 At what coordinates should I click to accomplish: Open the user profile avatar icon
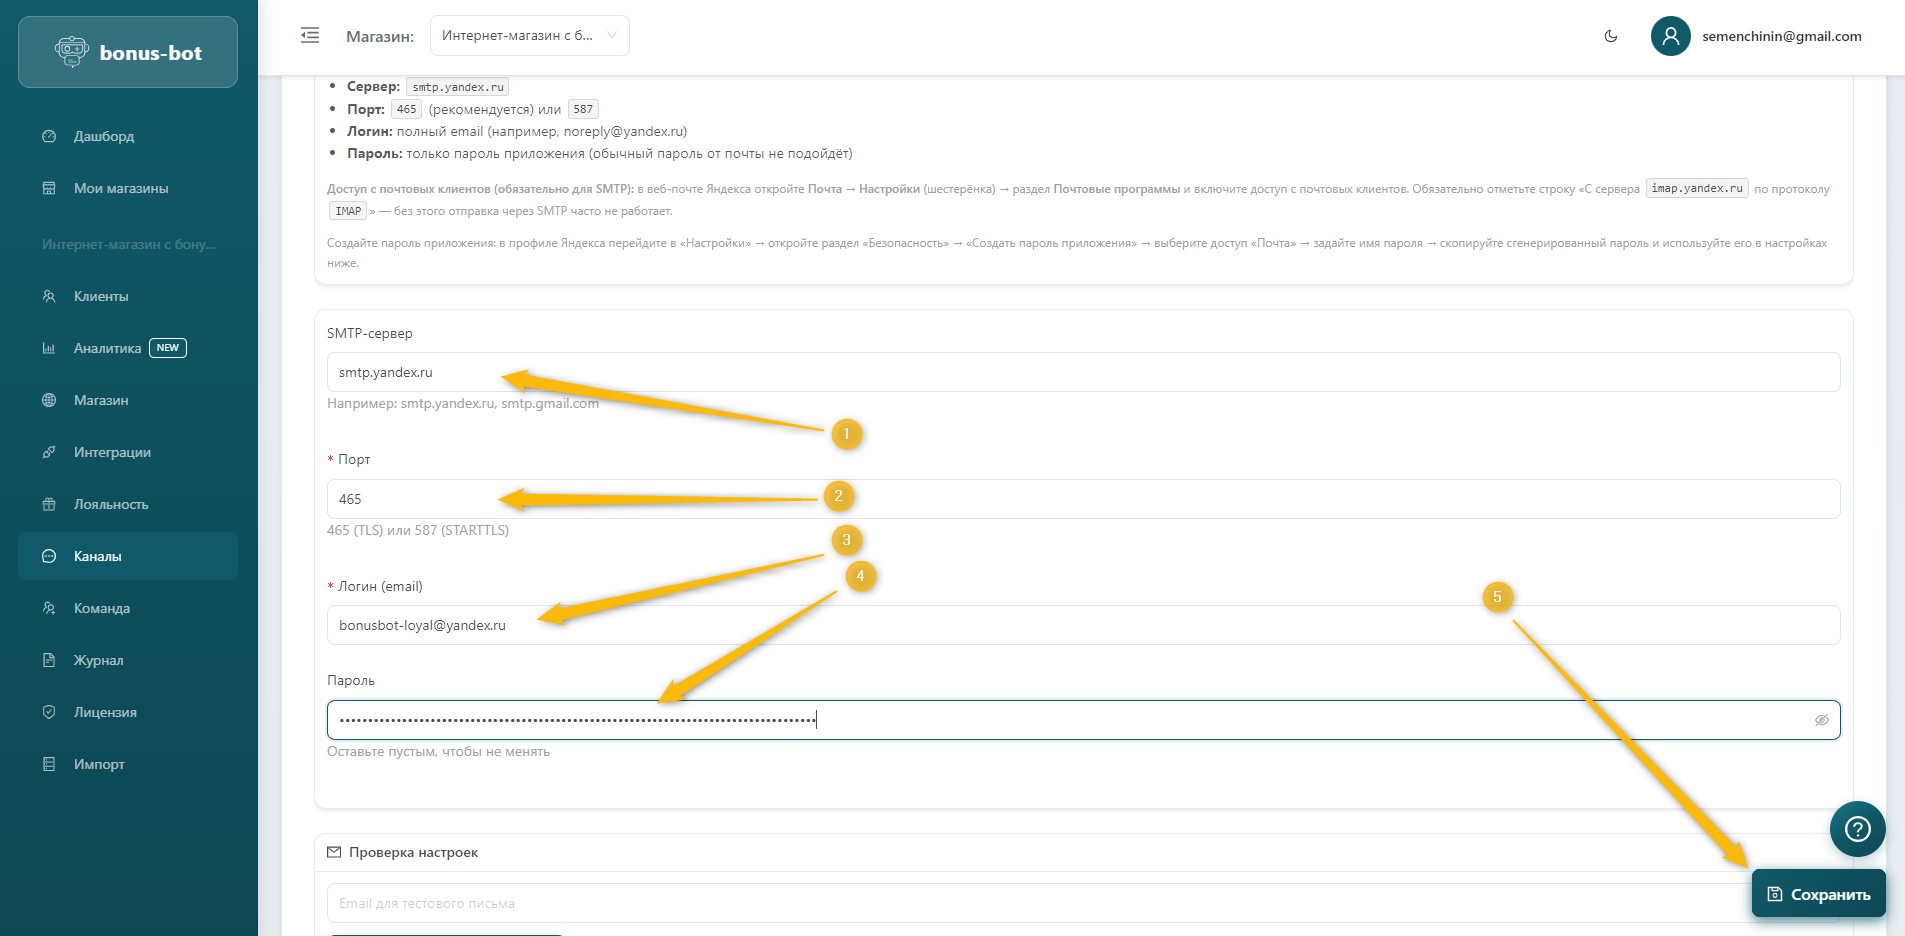(1670, 36)
